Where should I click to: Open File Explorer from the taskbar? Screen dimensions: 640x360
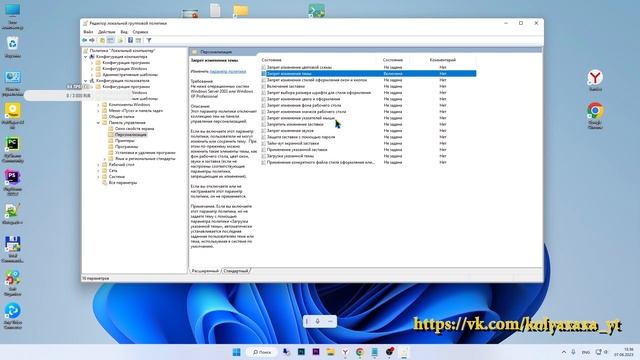(x=330, y=352)
